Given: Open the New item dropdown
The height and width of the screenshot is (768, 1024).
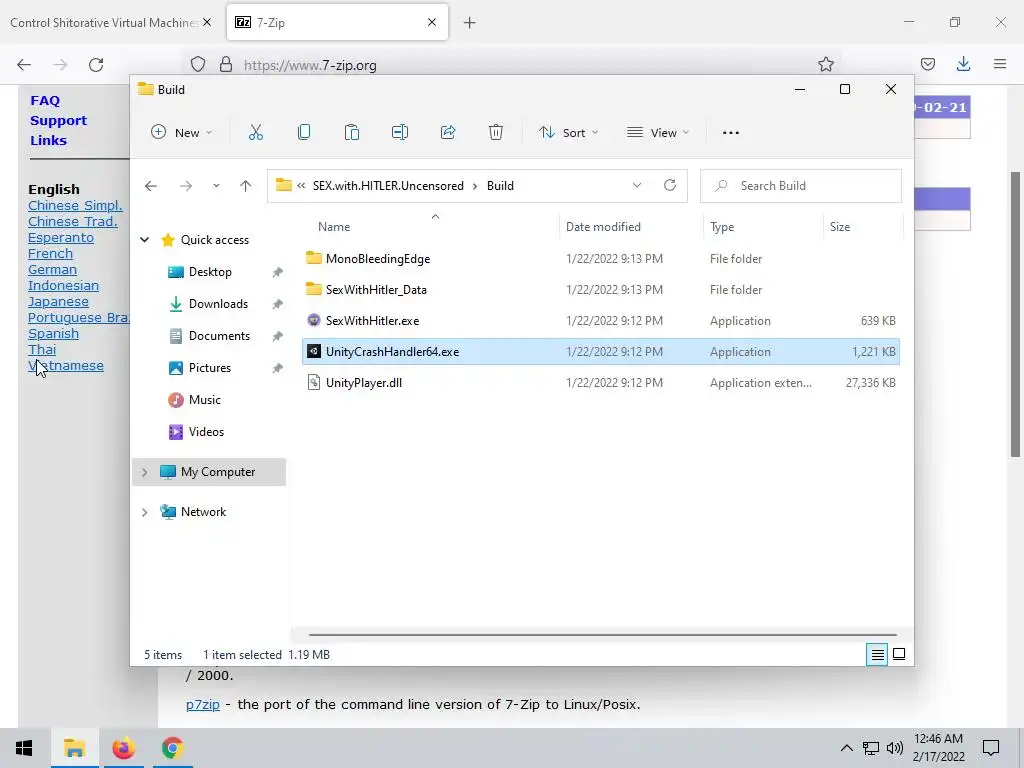Looking at the screenshot, I should tap(182, 133).
